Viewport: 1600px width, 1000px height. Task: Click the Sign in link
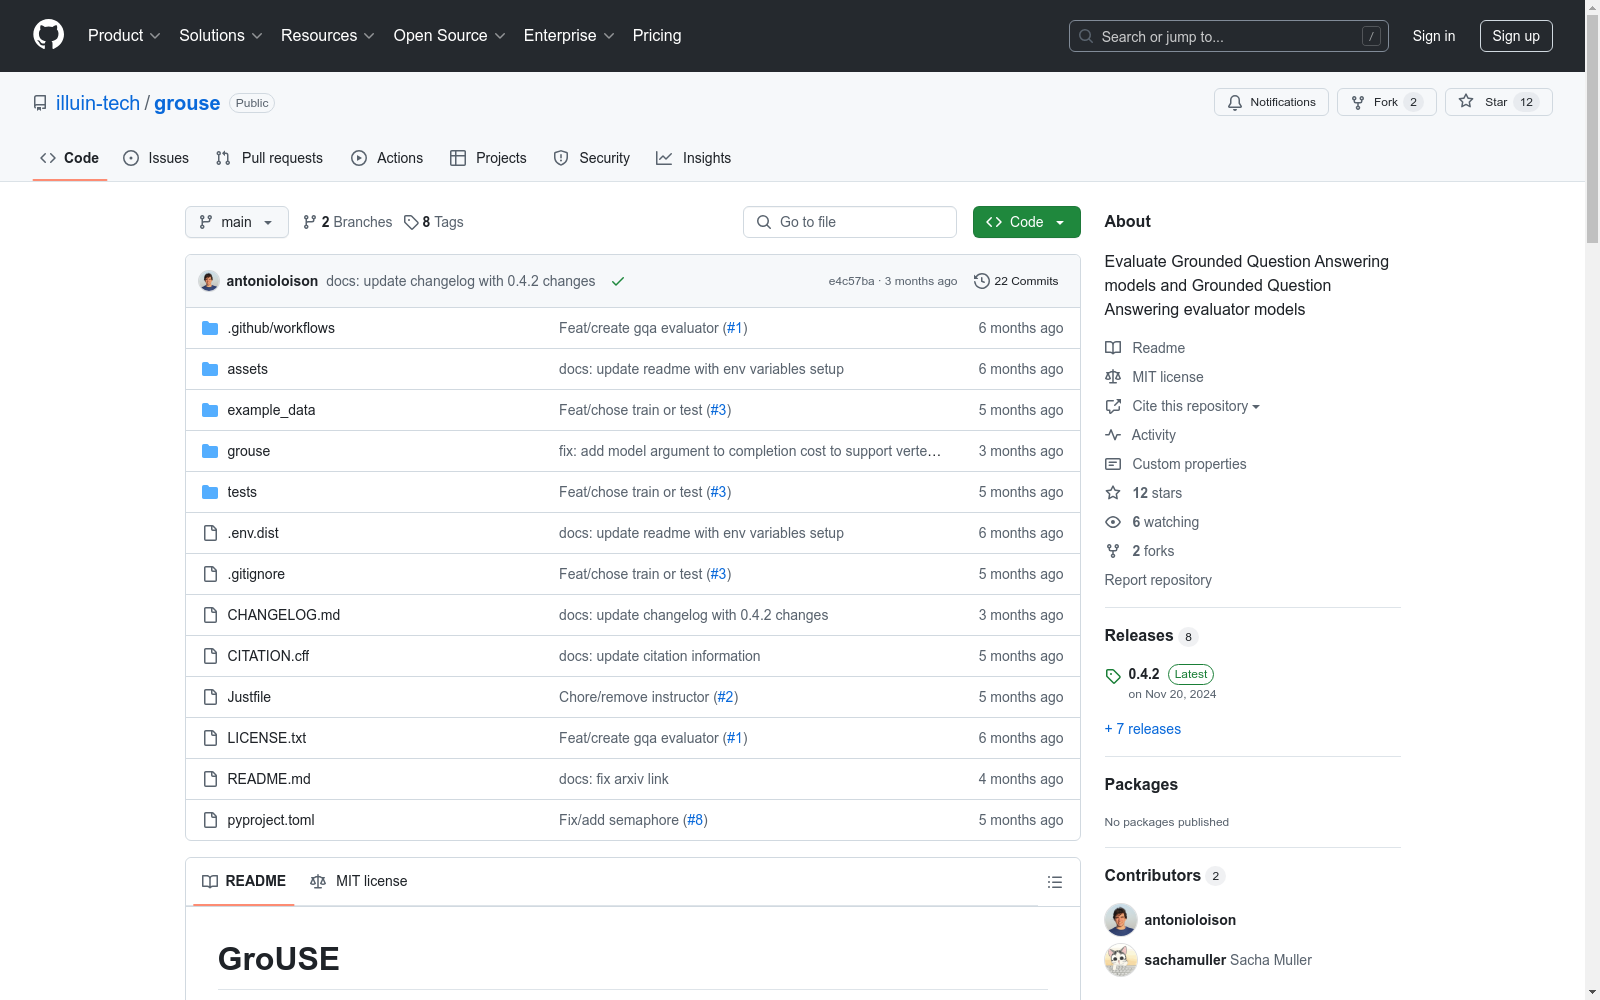[x=1434, y=36]
